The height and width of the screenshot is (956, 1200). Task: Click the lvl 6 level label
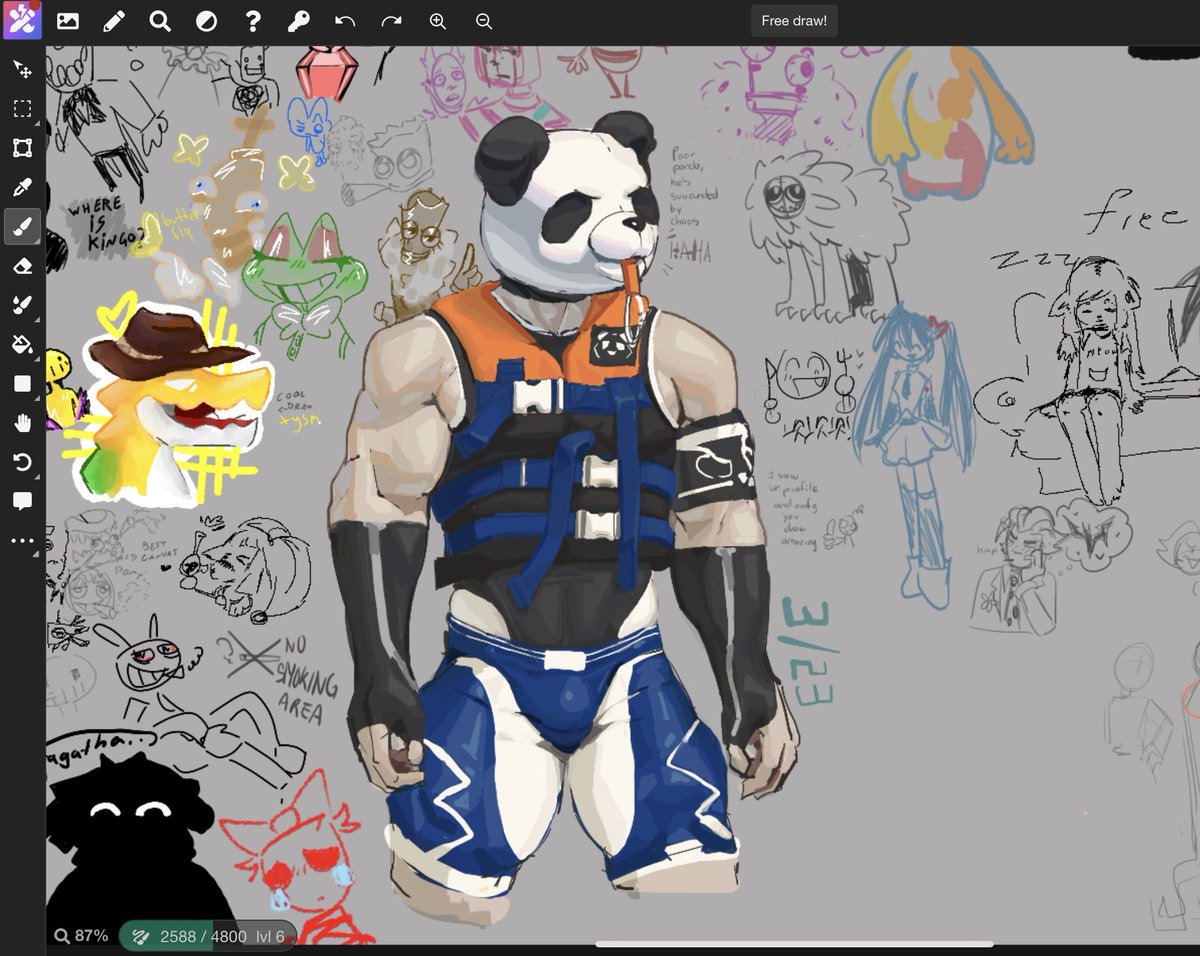pyautogui.click(x=270, y=936)
